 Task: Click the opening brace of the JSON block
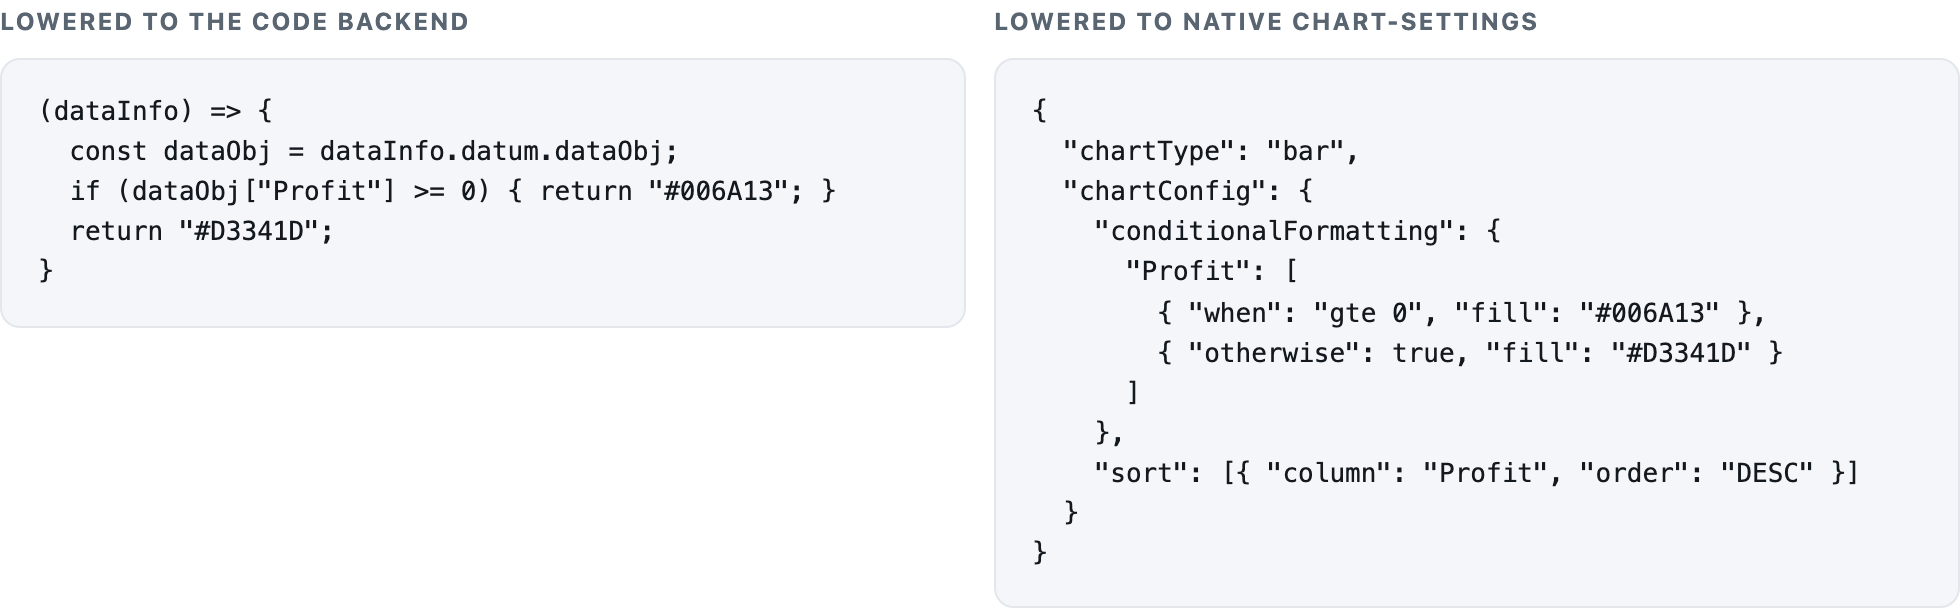(x=1040, y=111)
